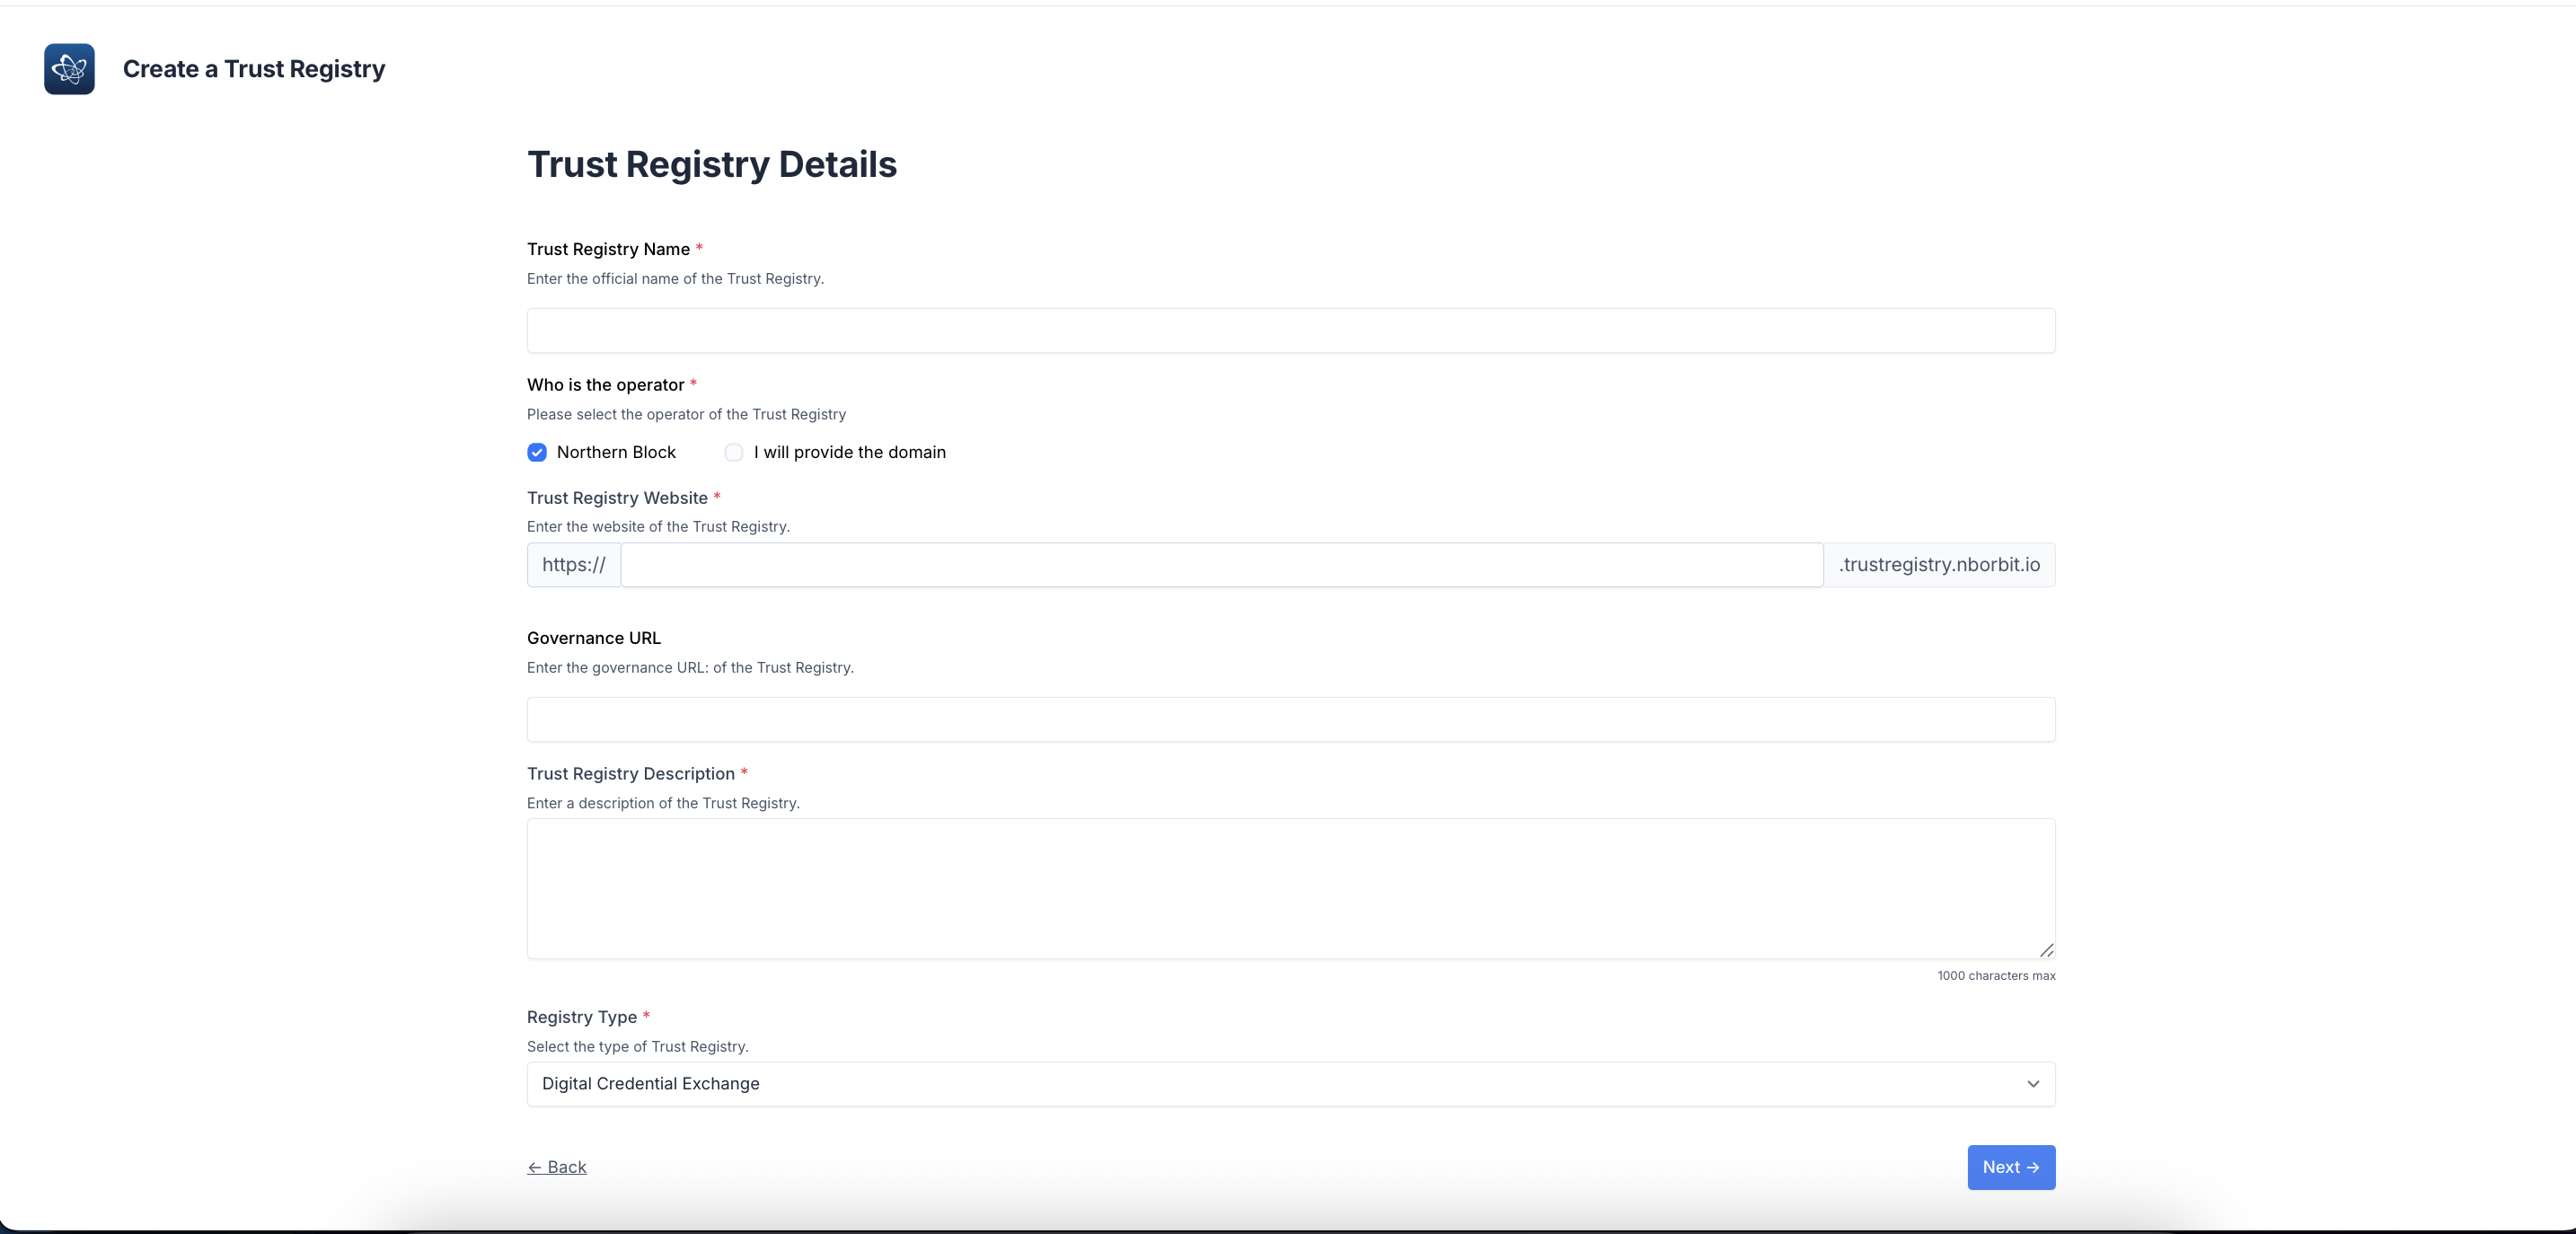Change Digital Credential Exchange to another registry type
The height and width of the screenshot is (1234, 2576).
pos(1290,1084)
